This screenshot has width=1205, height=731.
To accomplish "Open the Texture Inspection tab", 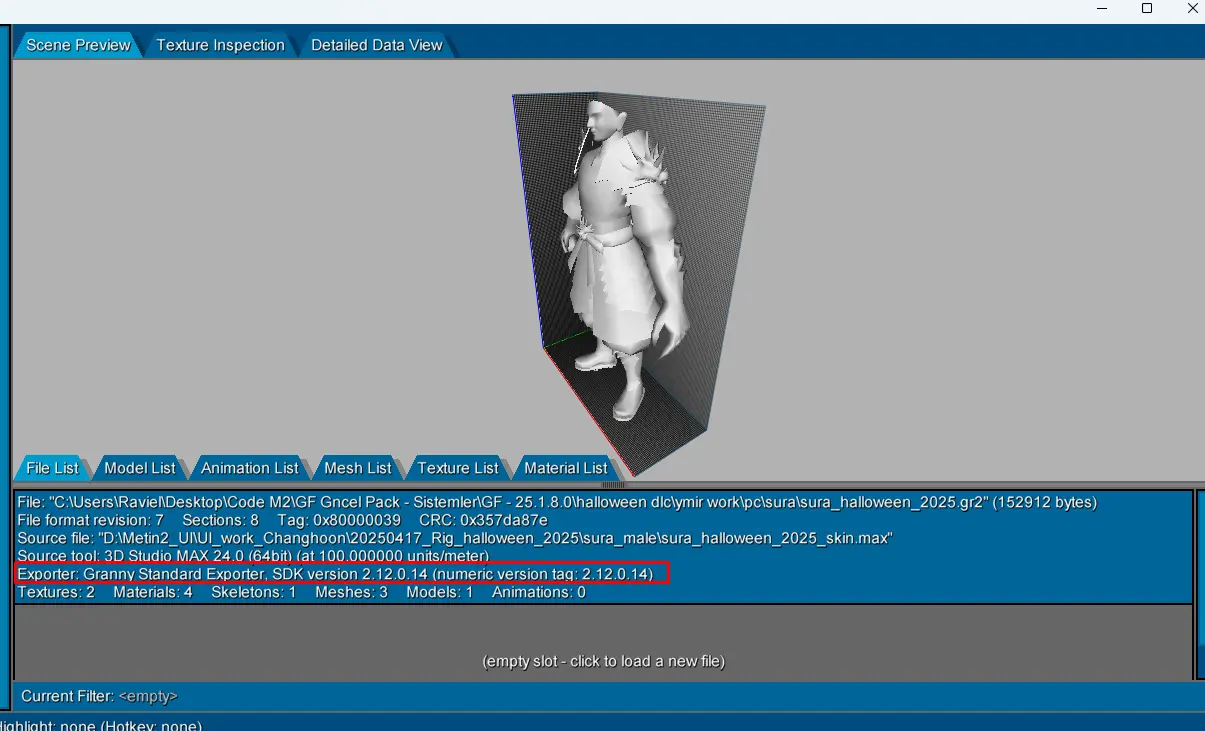I will (x=220, y=45).
